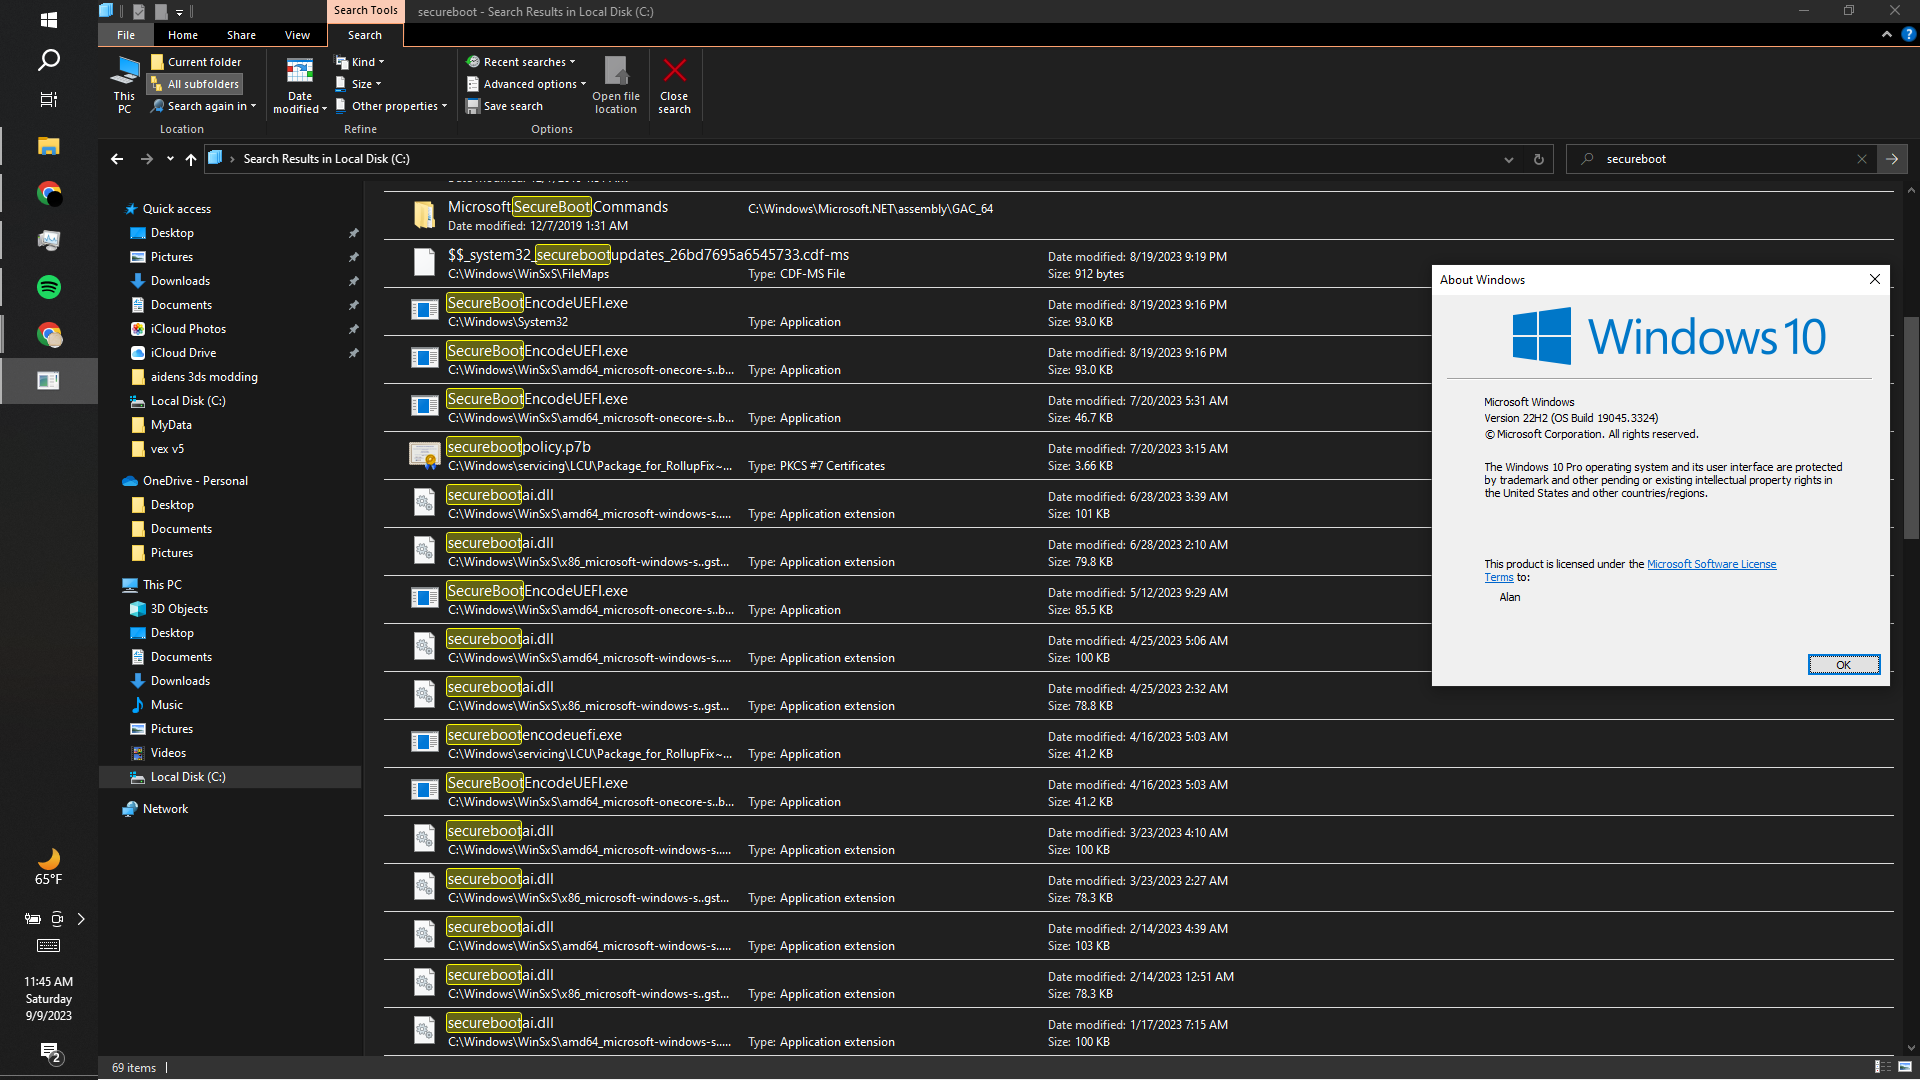Open the File Explorer taskbar icon
Screen dimensions: 1920x1080
48,146
